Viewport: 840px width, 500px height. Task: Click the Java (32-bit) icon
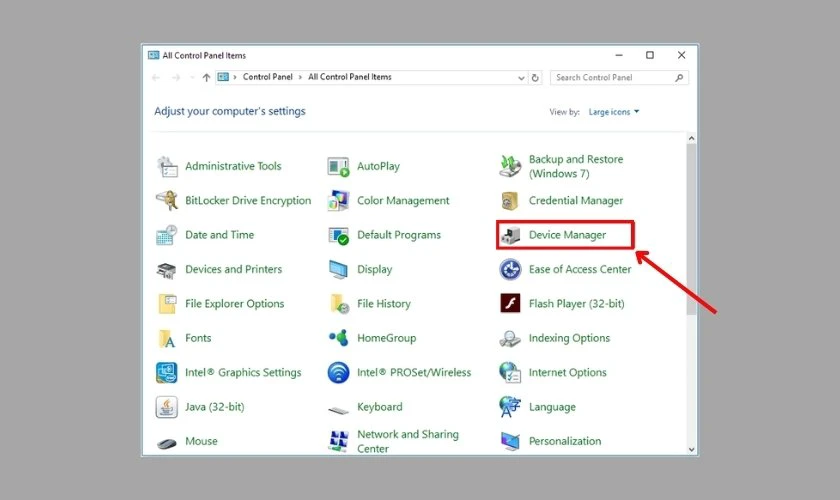coord(167,407)
